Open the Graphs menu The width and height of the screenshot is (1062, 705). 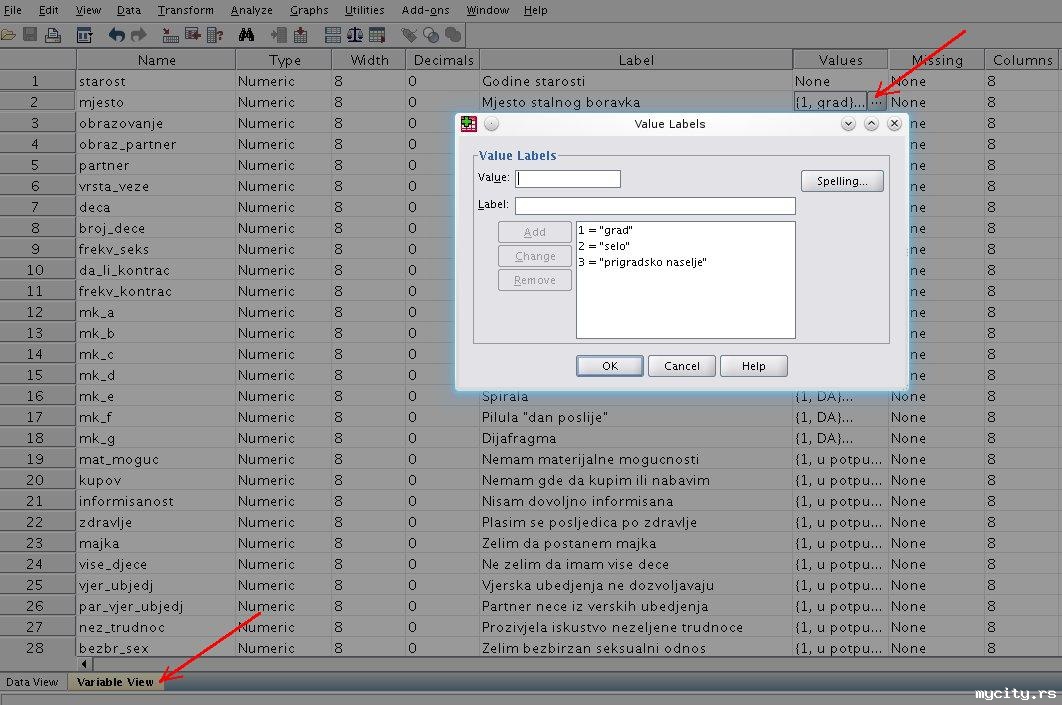click(309, 10)
